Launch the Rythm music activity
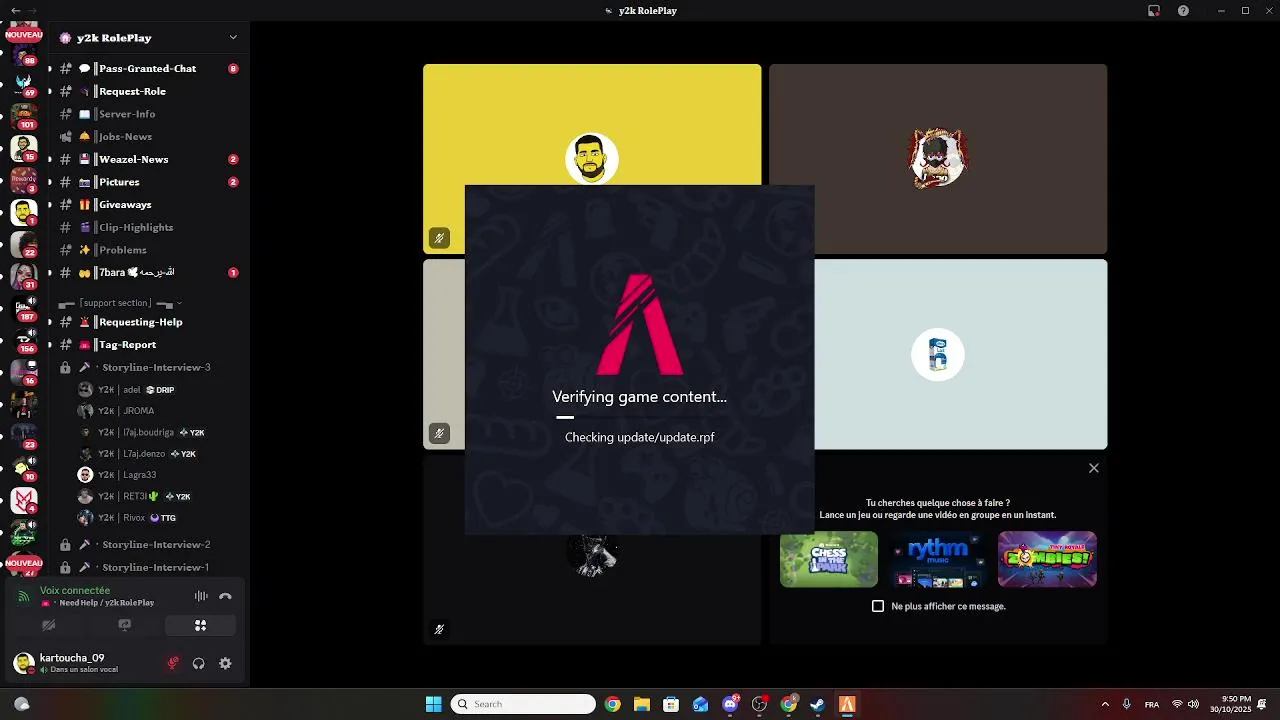Screen dimensions: 1280x720 [x=938, y=559]
